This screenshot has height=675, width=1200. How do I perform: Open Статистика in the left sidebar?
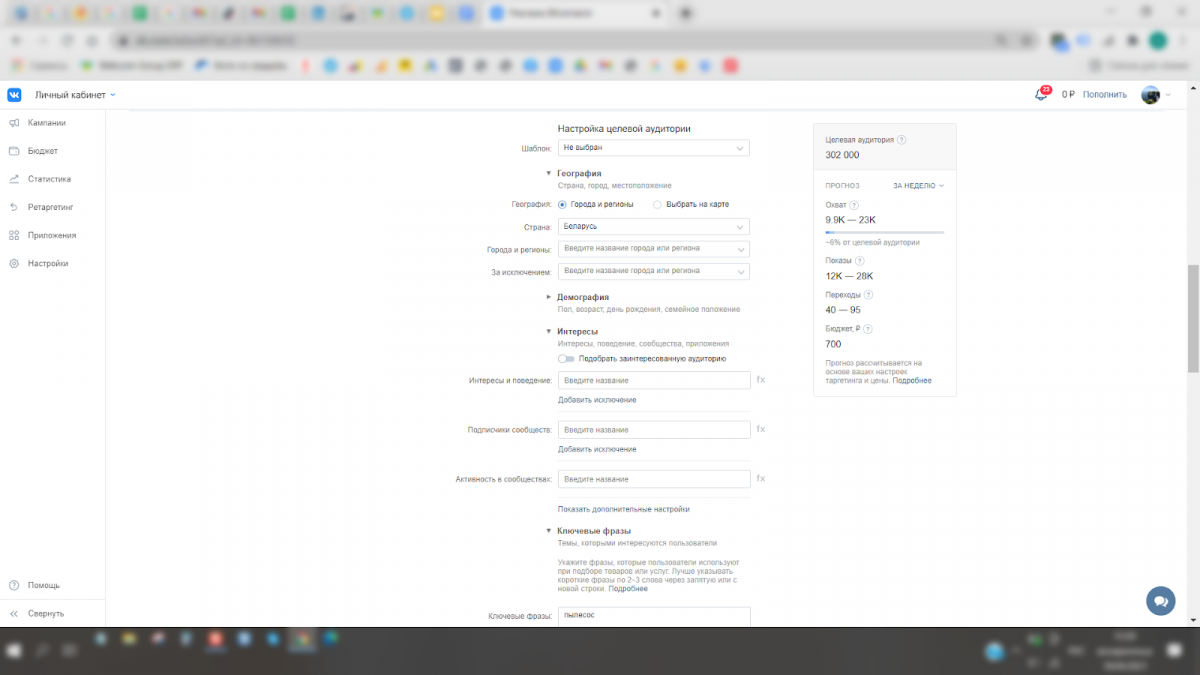pyautogui.click(x=49, y=179)
